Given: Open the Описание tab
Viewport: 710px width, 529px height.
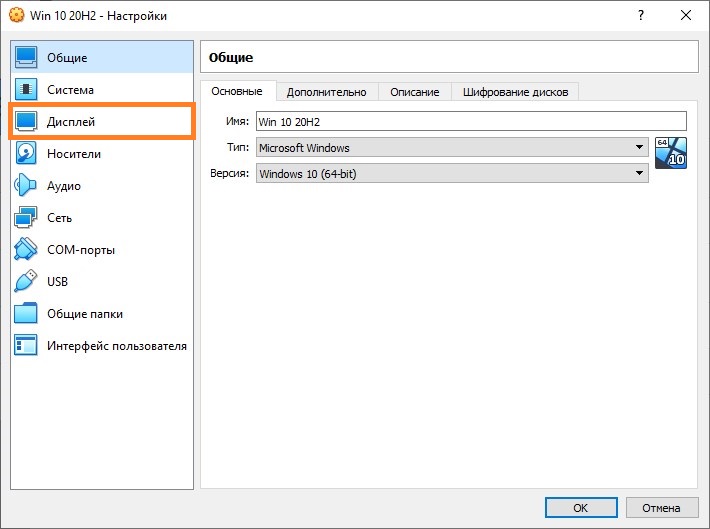Looking at the screenshot, I should tap(414, 92).
